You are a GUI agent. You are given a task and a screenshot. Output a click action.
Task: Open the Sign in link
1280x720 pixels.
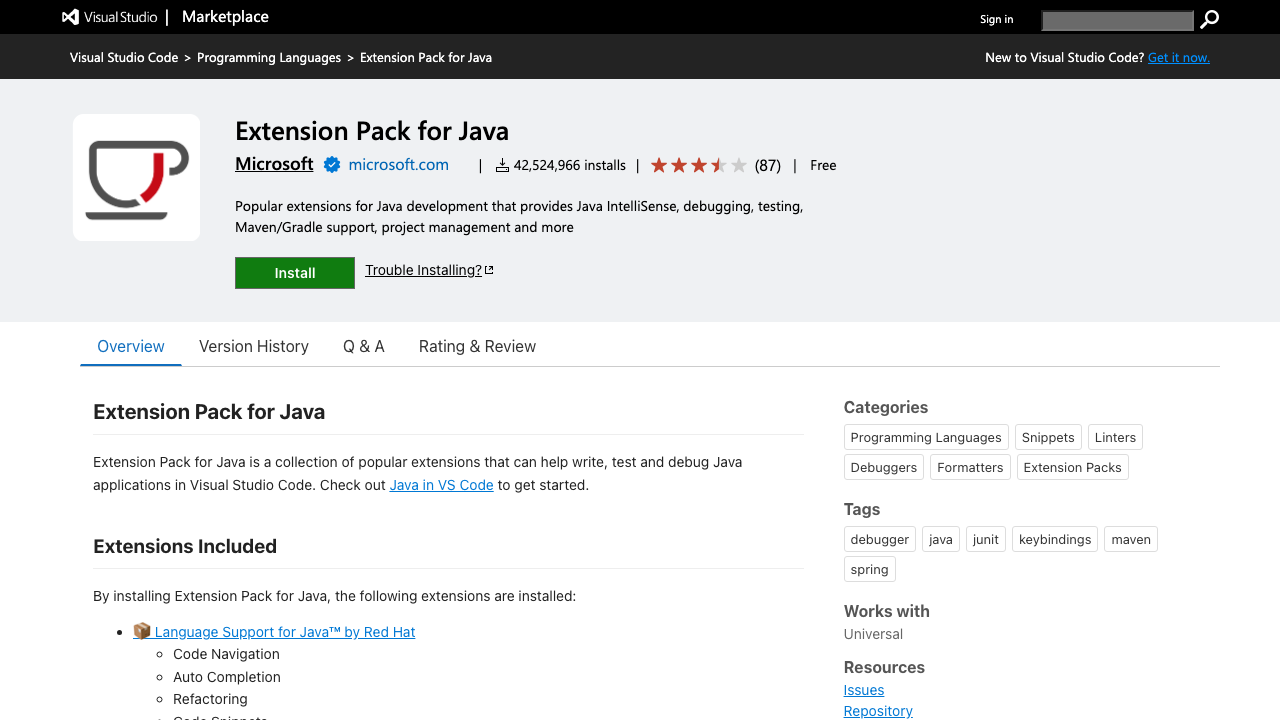[x=996, y=19]
